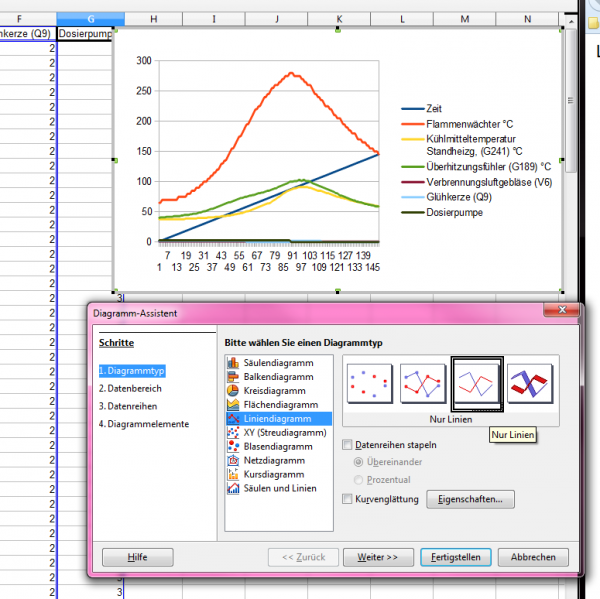
Task: Click Fertigstellen to finish the wizard
Action: tap(456, 557)
